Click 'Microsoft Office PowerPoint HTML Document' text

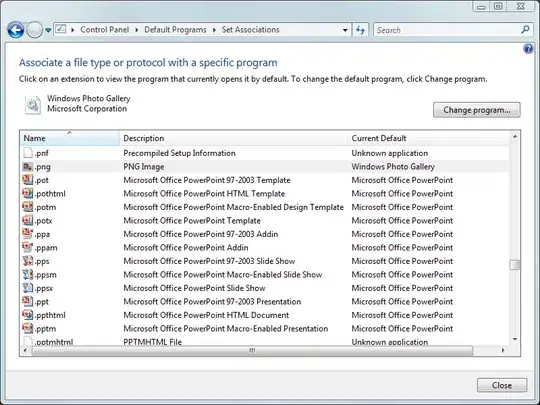(206, 315)
